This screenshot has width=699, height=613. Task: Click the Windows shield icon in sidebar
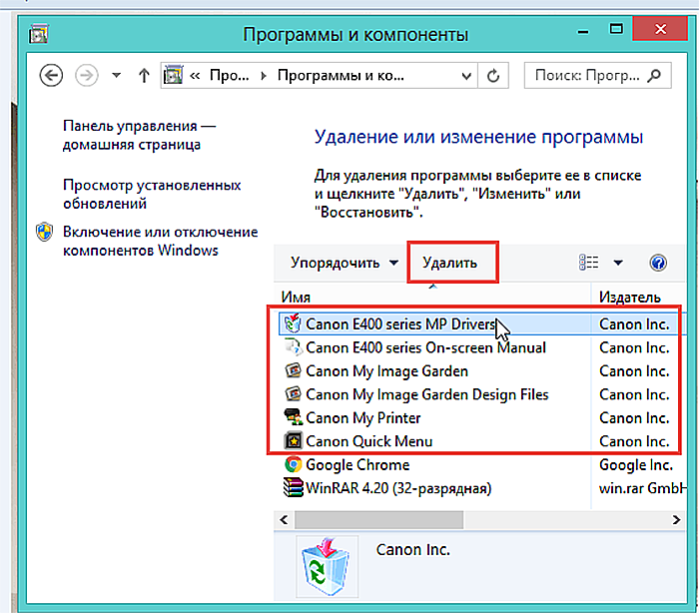[x=44, y=232]
